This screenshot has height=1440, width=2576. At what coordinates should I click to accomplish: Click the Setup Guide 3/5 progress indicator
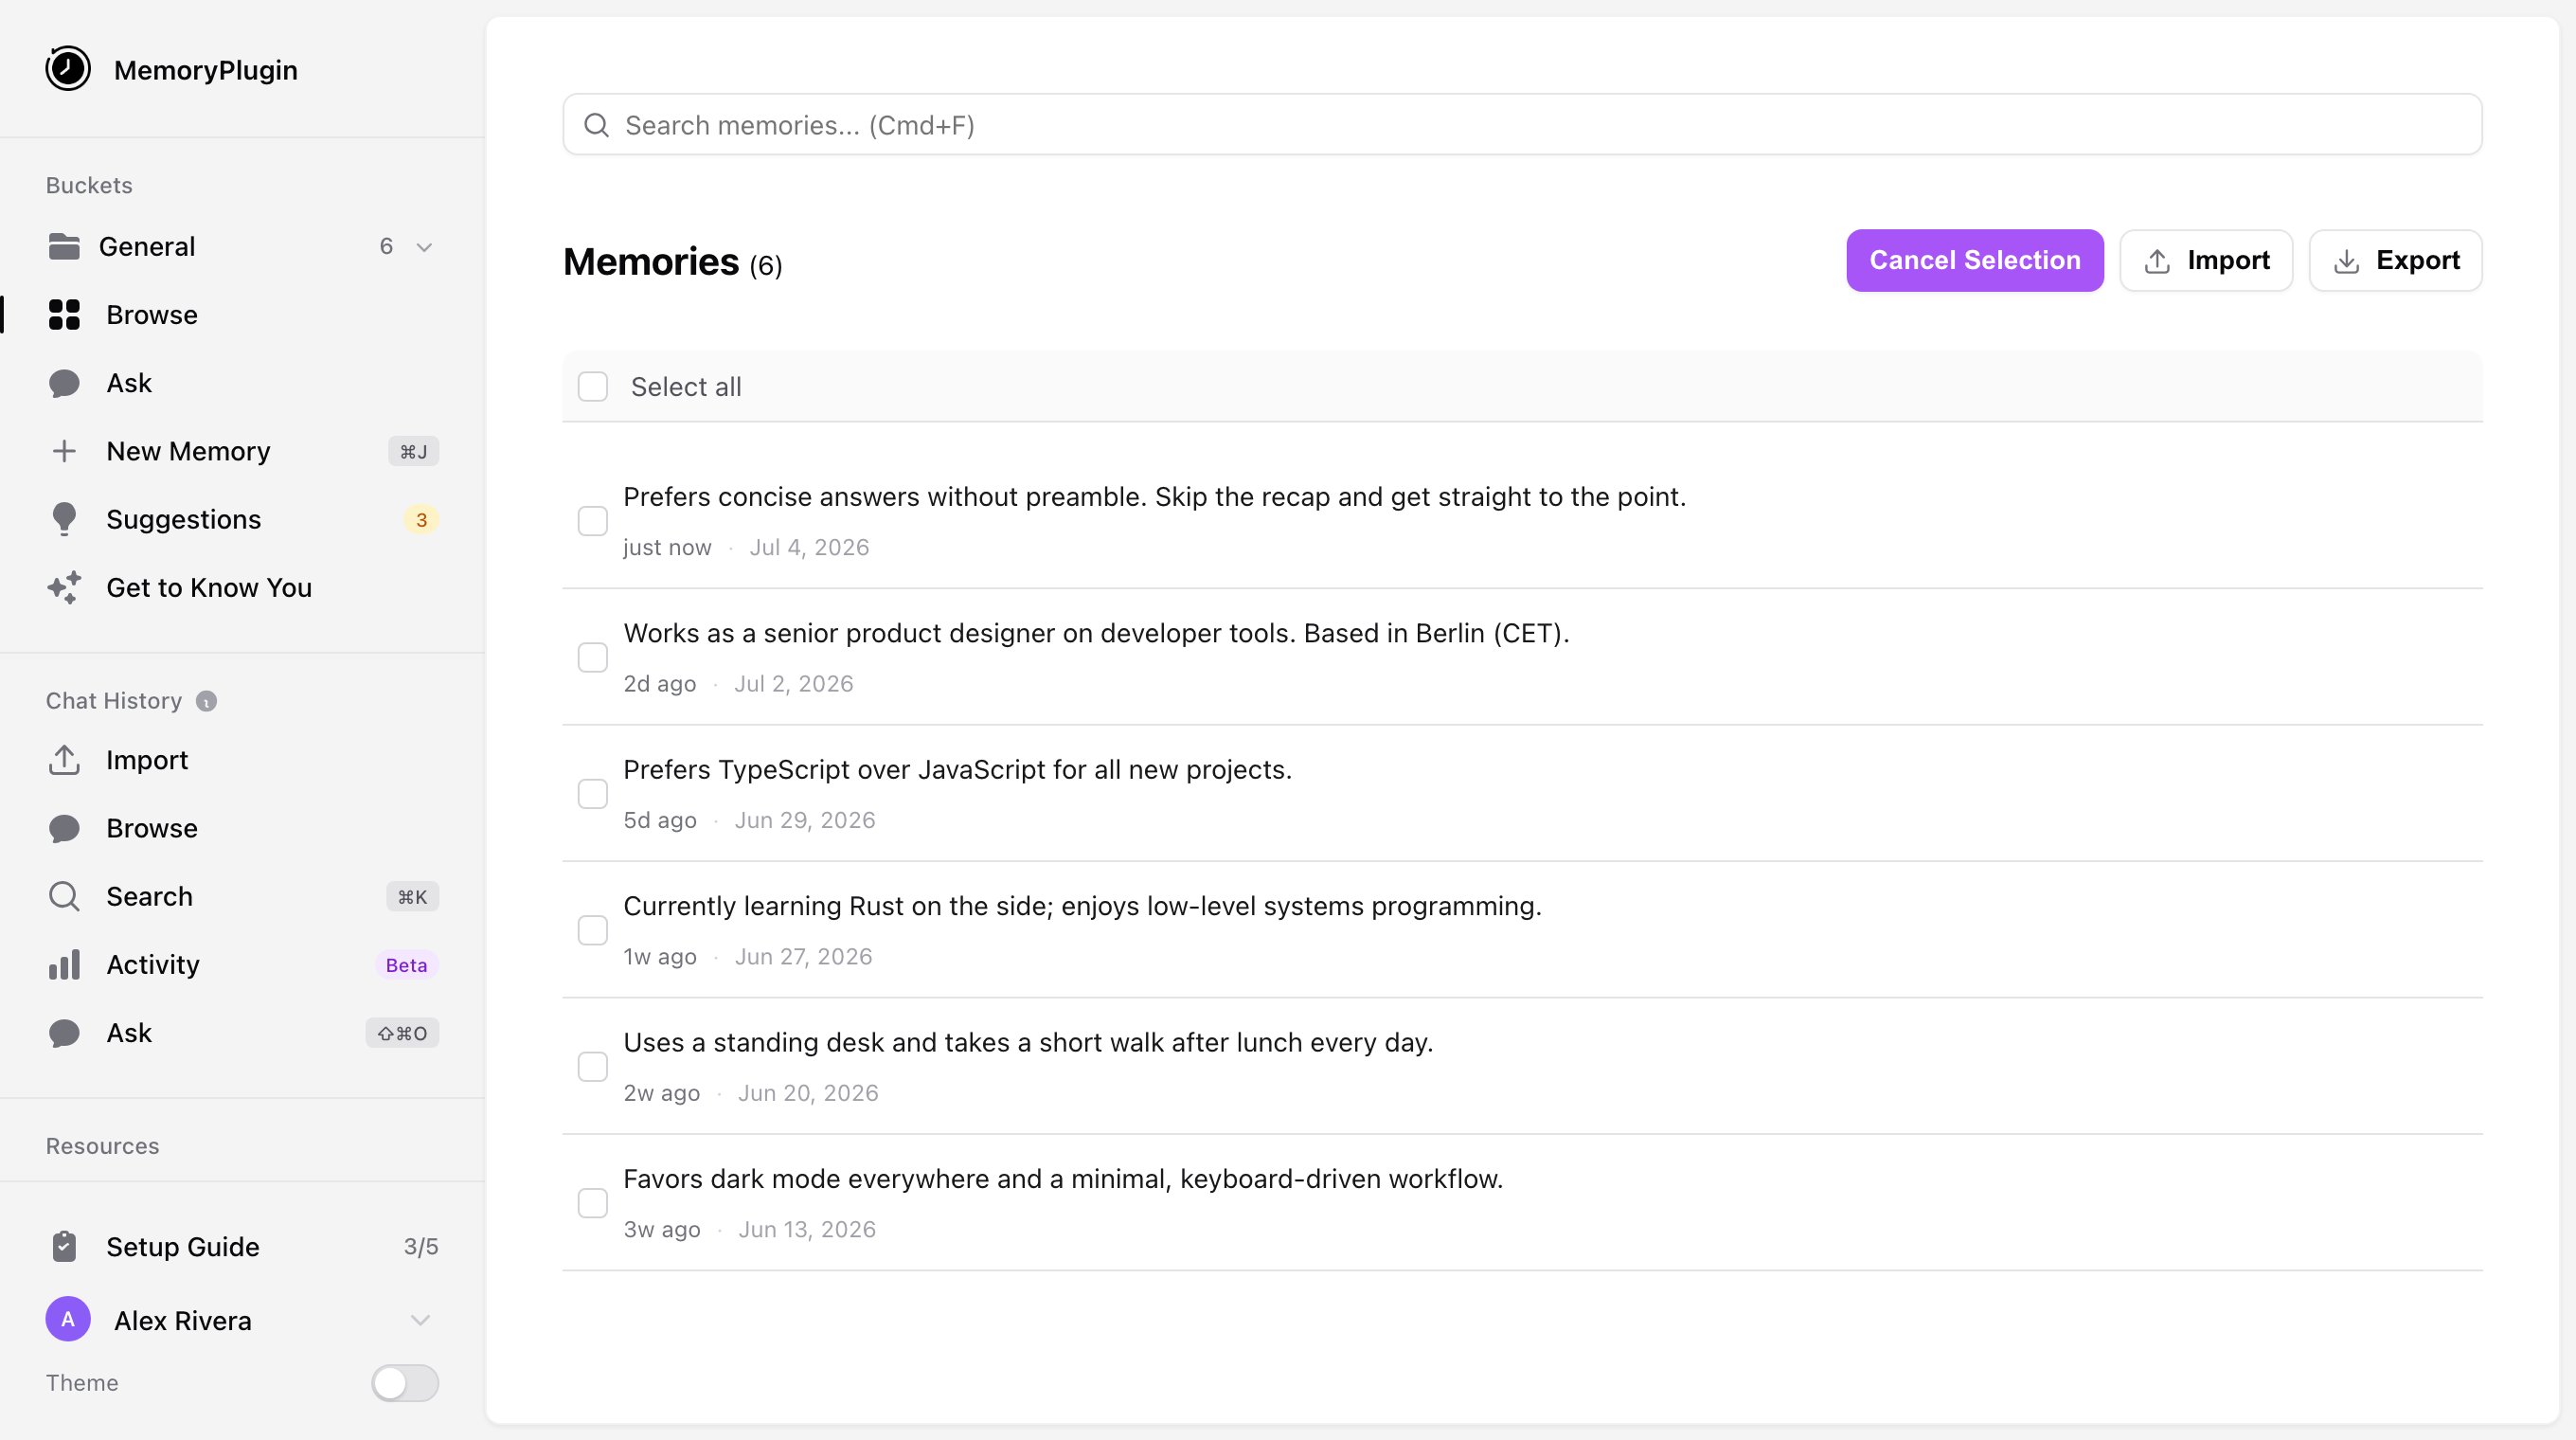pyautogui.click(x=421, y=1247)
